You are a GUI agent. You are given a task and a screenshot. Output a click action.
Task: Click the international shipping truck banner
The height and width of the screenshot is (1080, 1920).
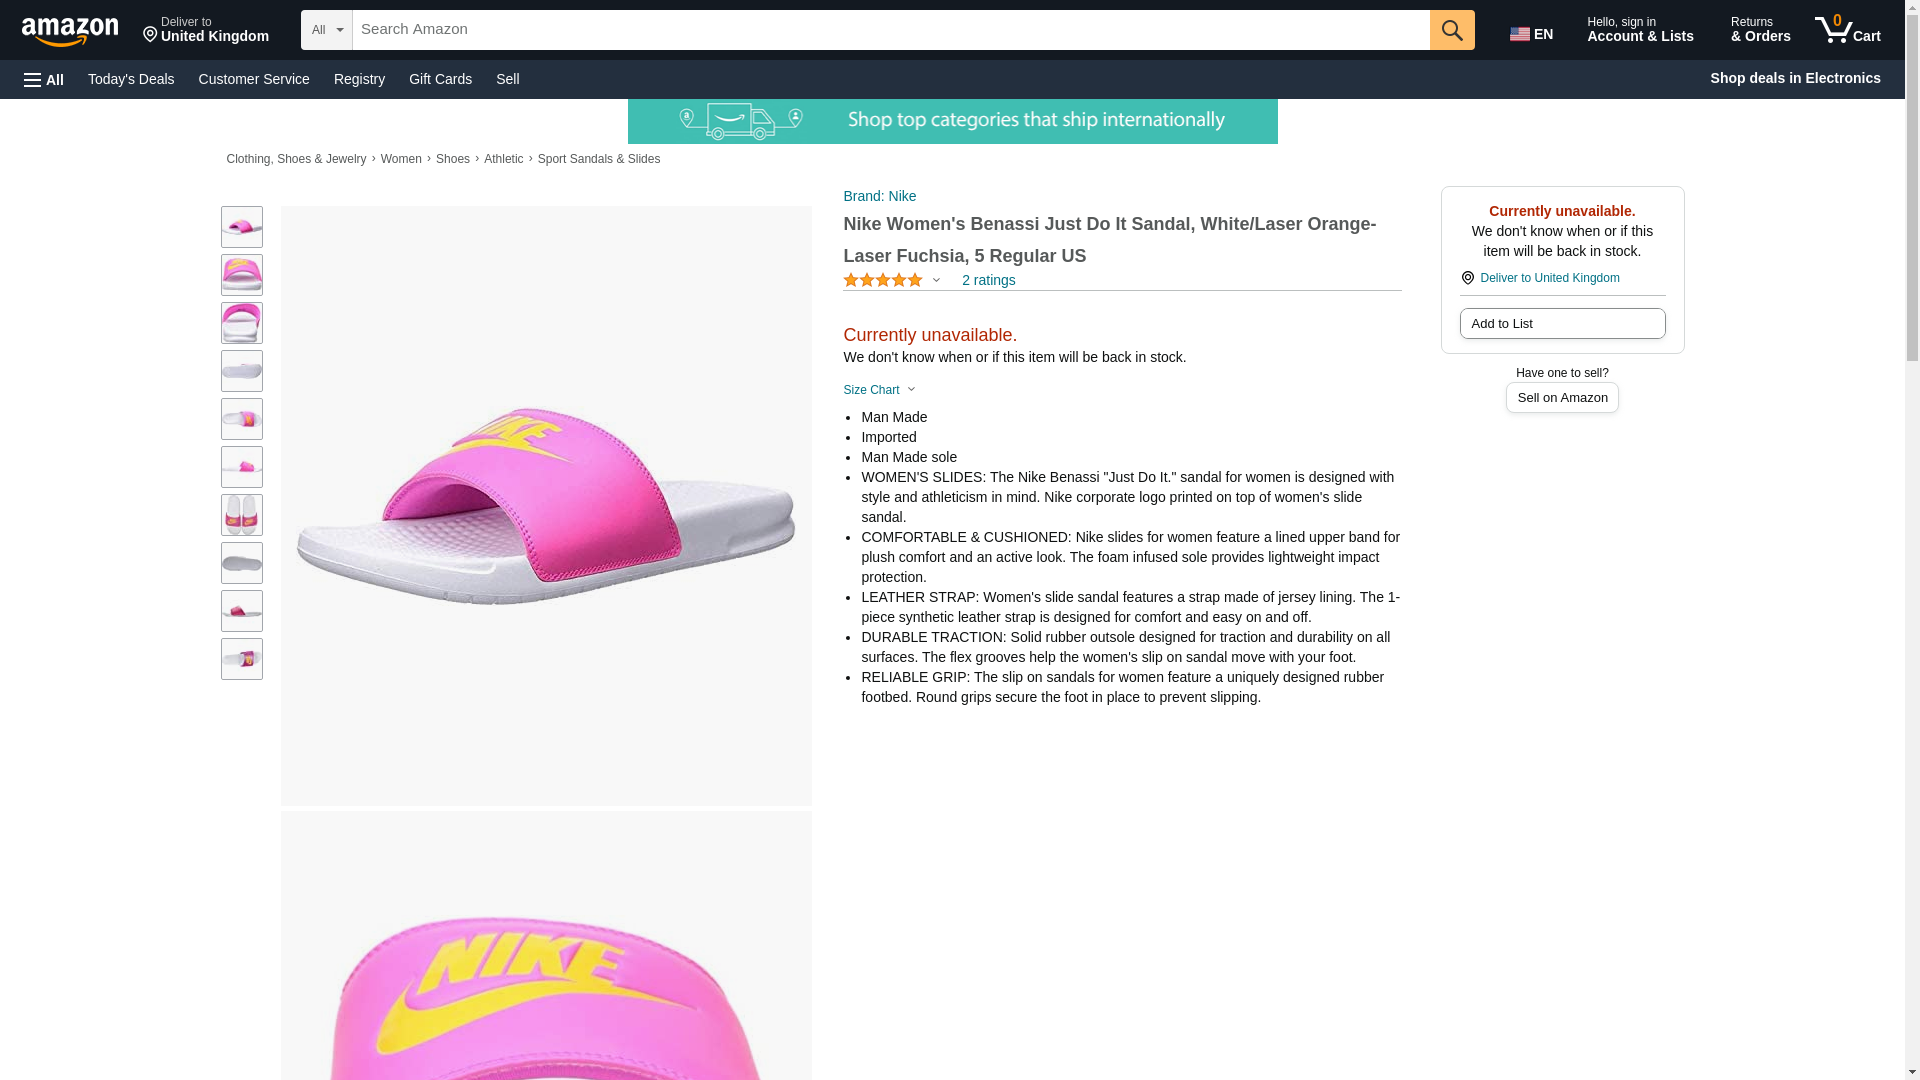pos(952,122)
